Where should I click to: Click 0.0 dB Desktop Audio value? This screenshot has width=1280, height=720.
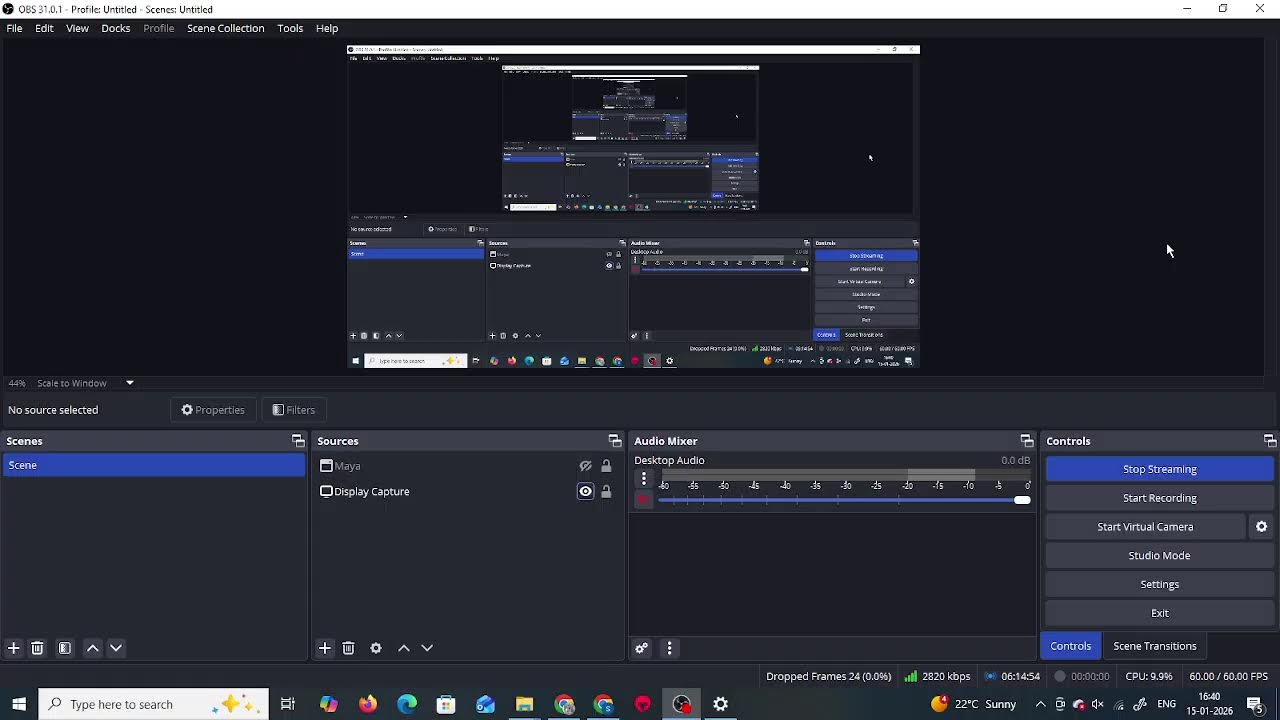1015,460
